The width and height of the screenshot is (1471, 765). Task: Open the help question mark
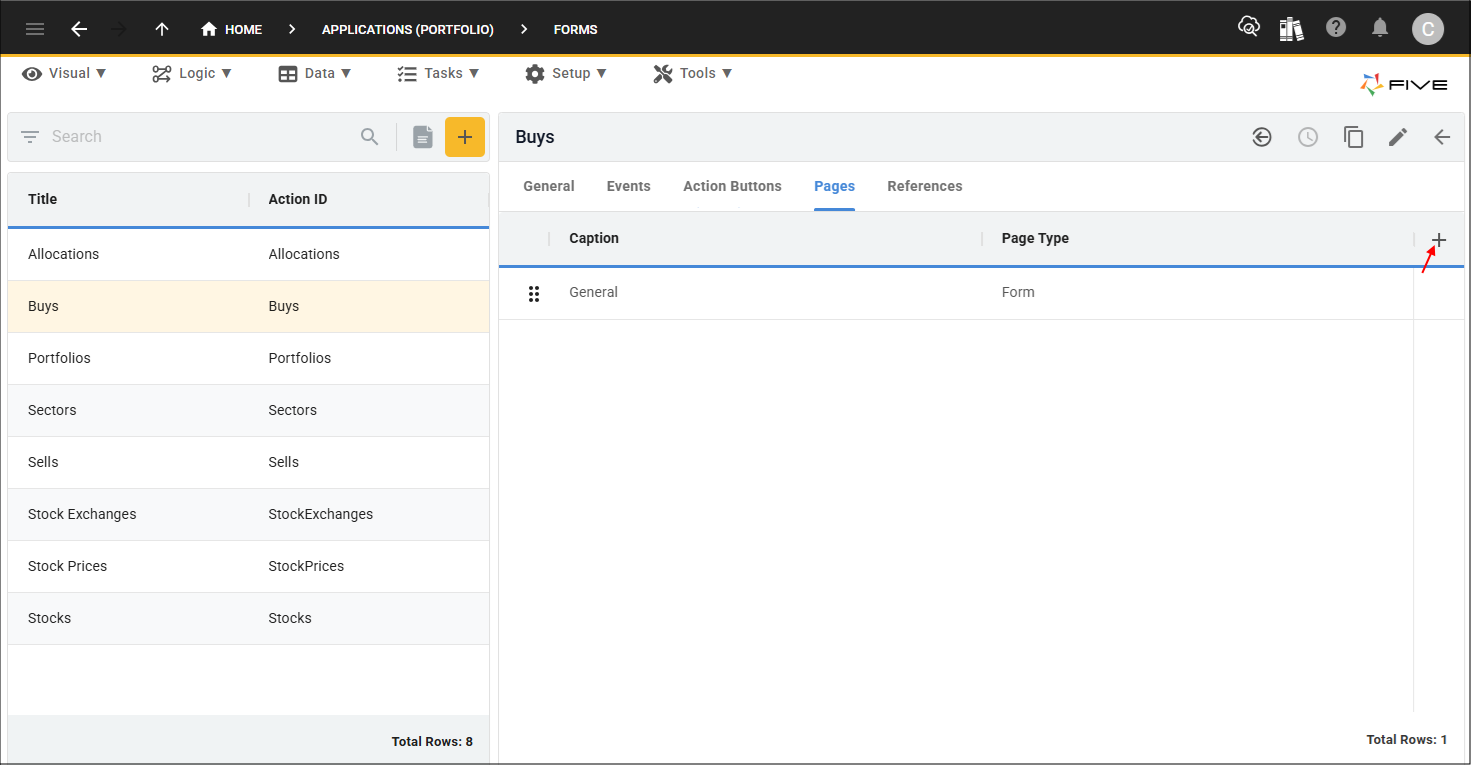[1336, 28]
